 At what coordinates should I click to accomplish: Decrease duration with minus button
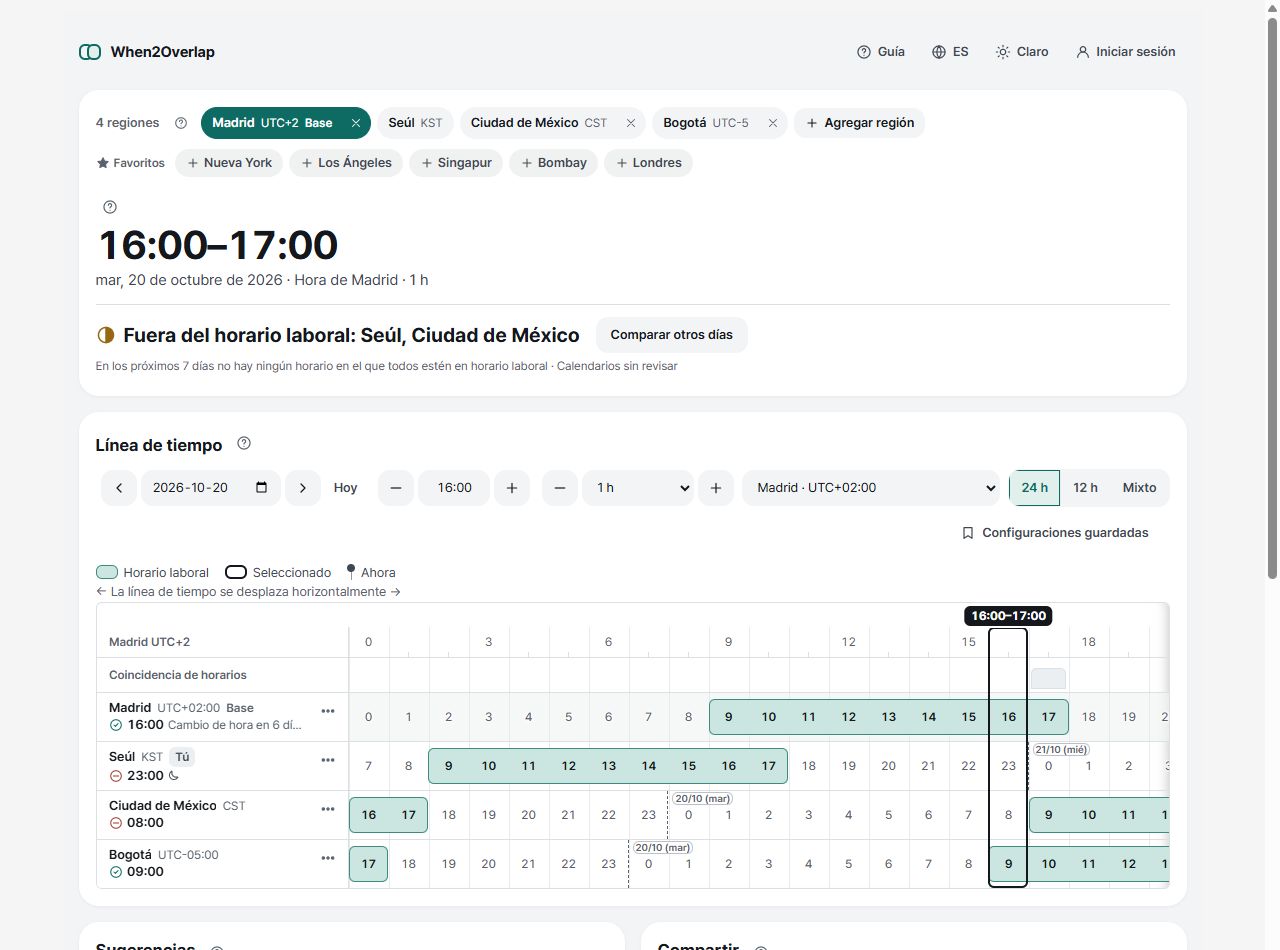(x=560, y=488)
